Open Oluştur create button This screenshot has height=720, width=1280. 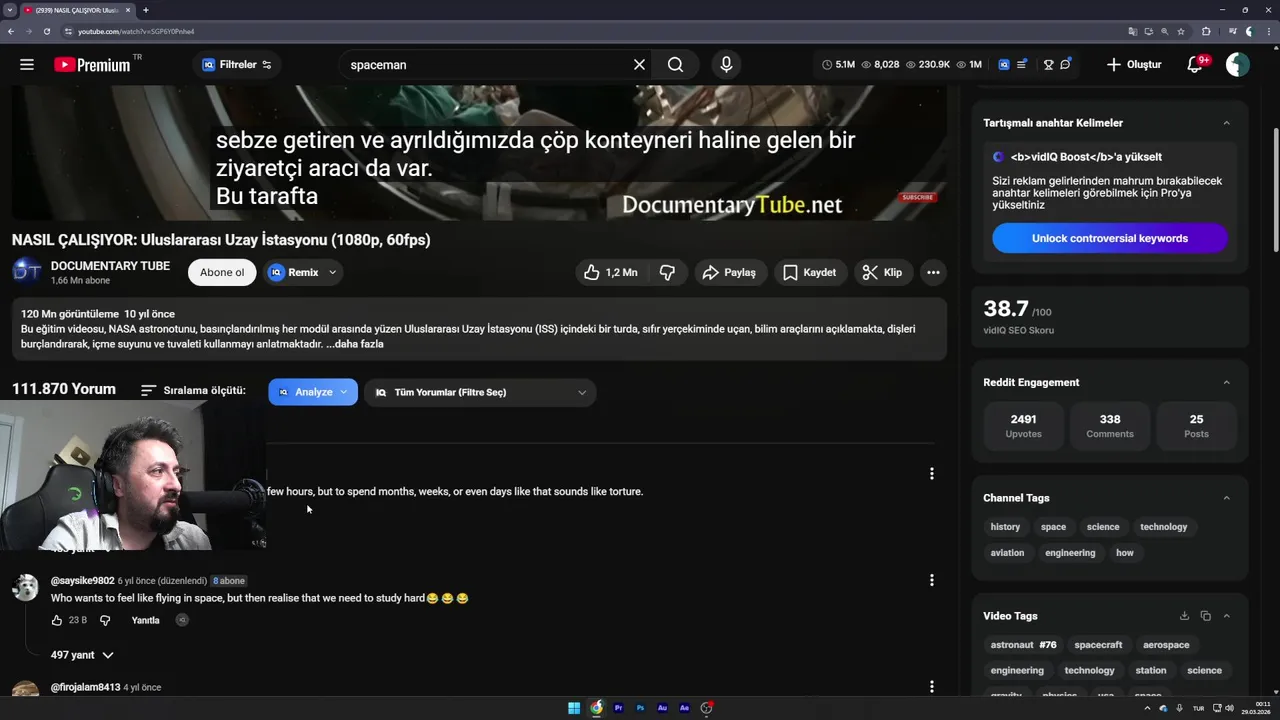pos(1134,64)
